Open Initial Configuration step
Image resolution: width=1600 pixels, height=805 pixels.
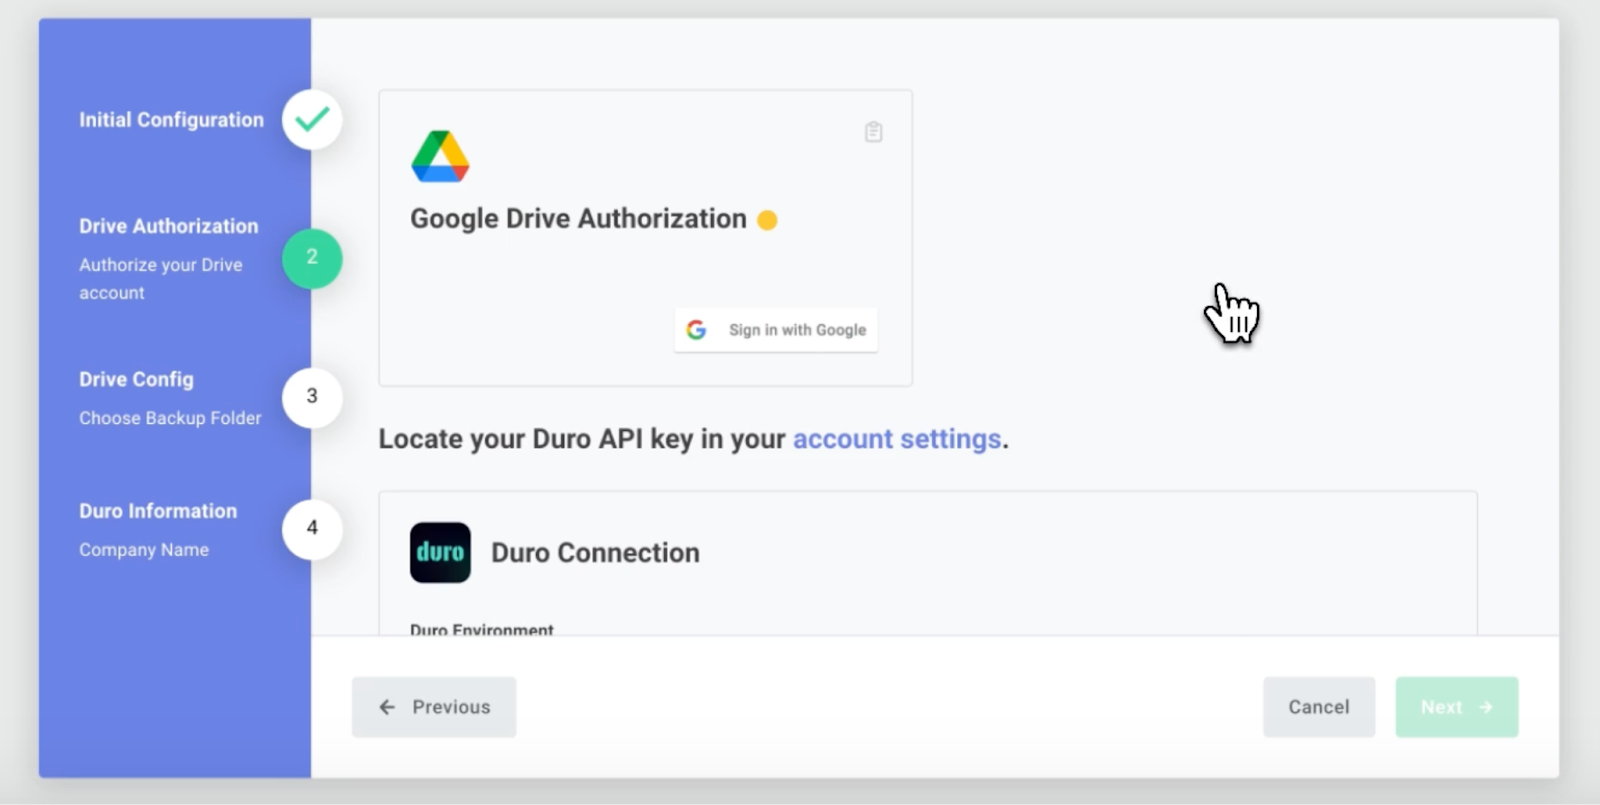click(x=172, y=120)
